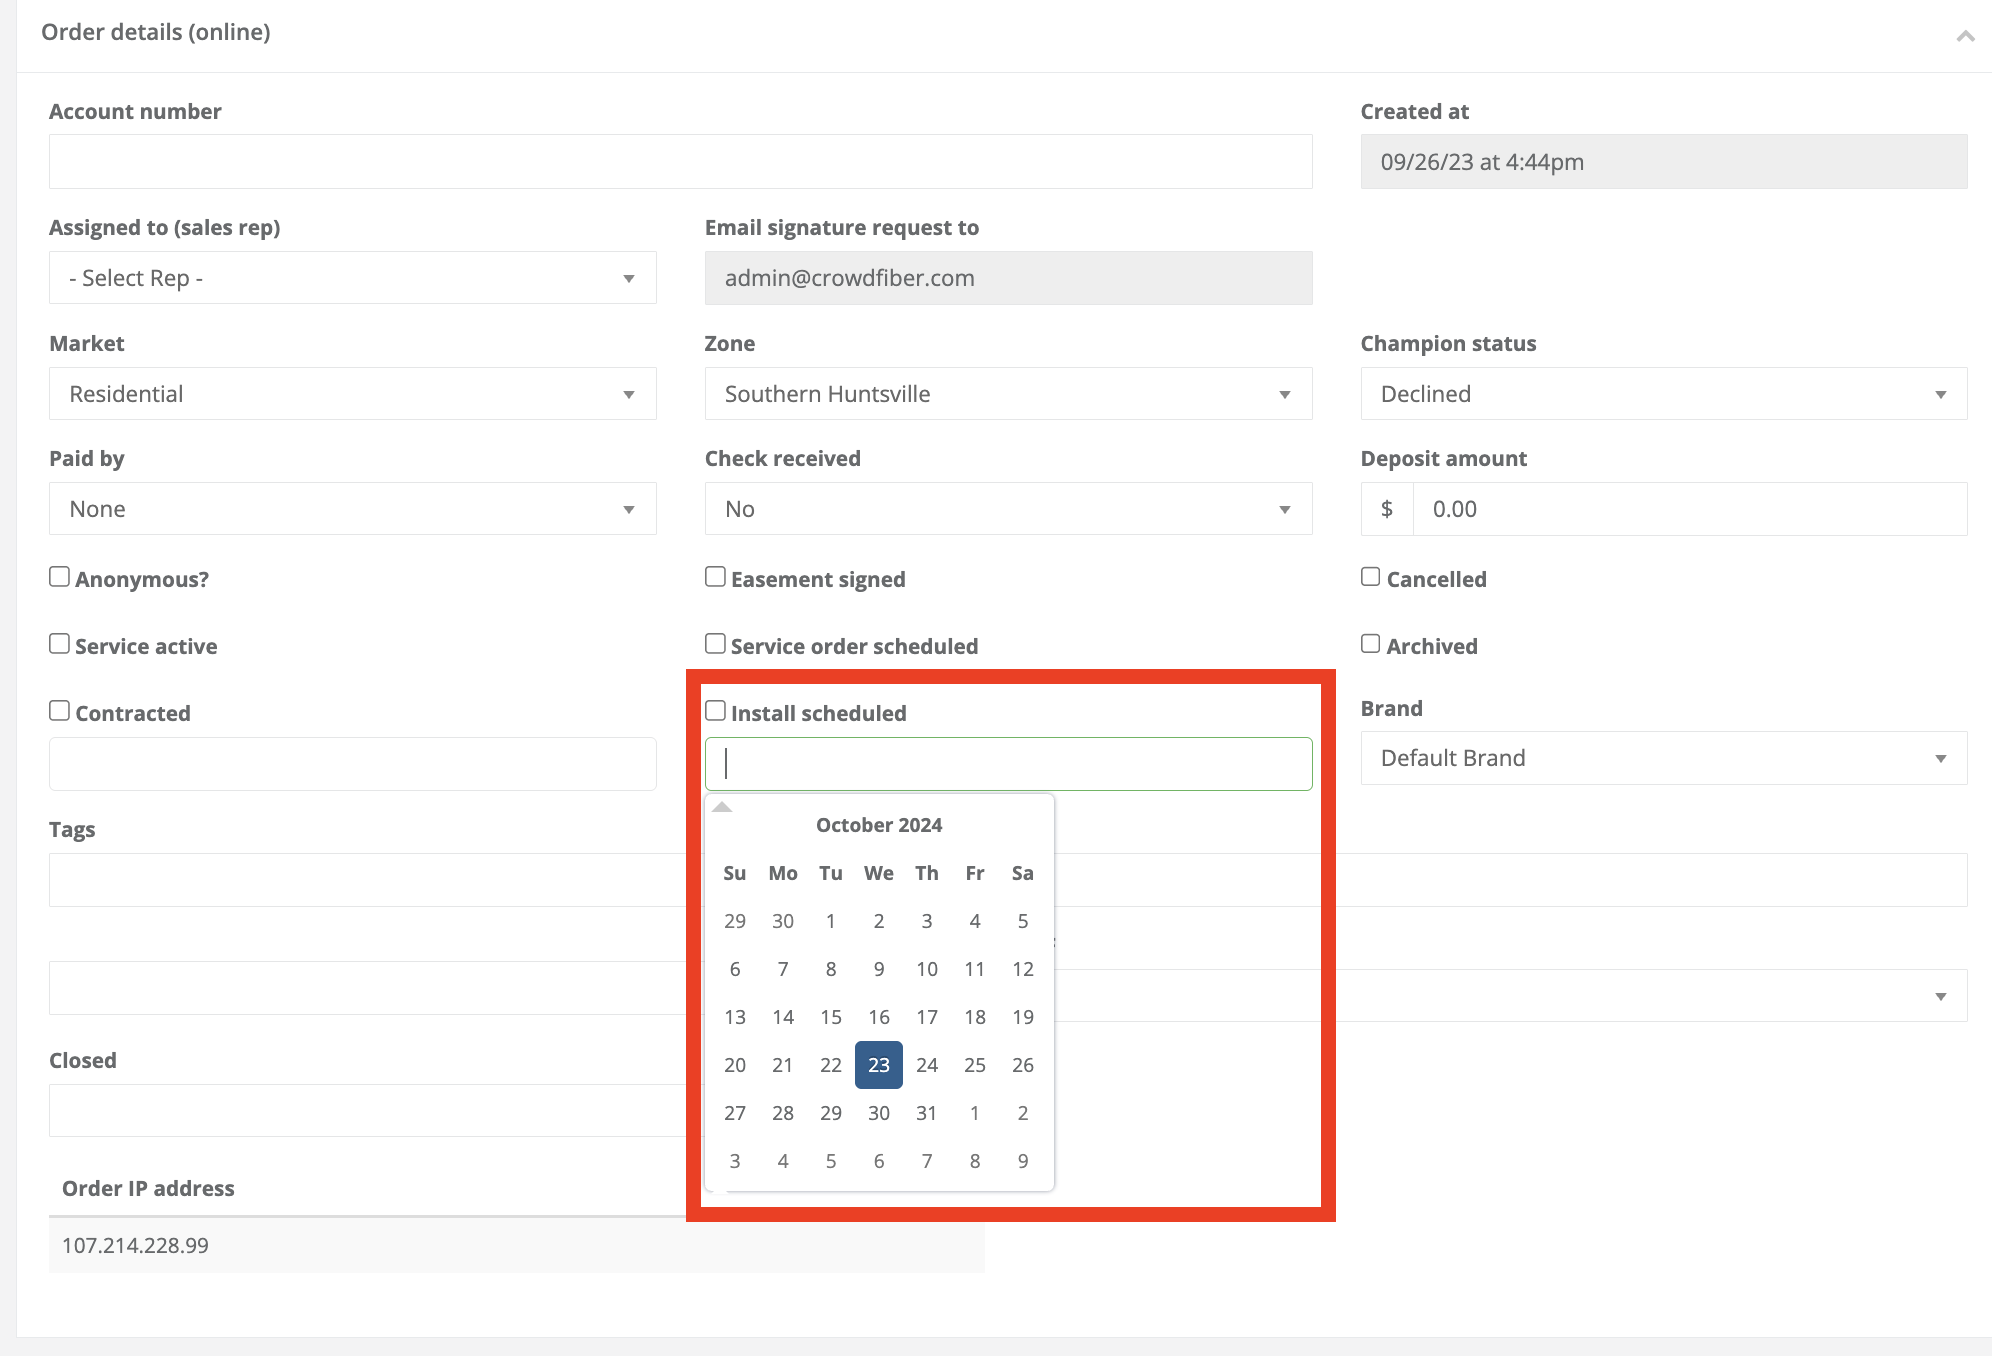Click October 2024 calendar month header
Screen dimensions: 1992x1356
[879, 825]
